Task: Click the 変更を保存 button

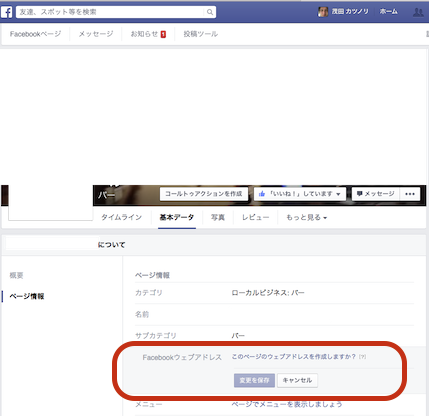Action: 254,380
